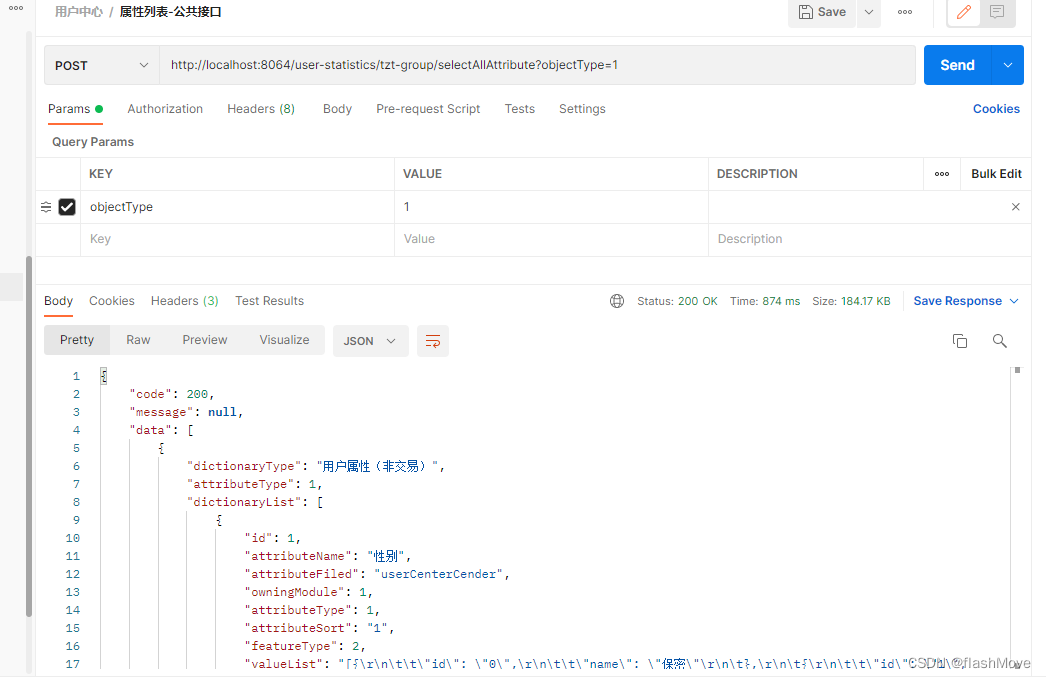The height and width of the screenshot is (678, 1046).
Task: Open the POST method dropdown
Action: pos(101,65)
